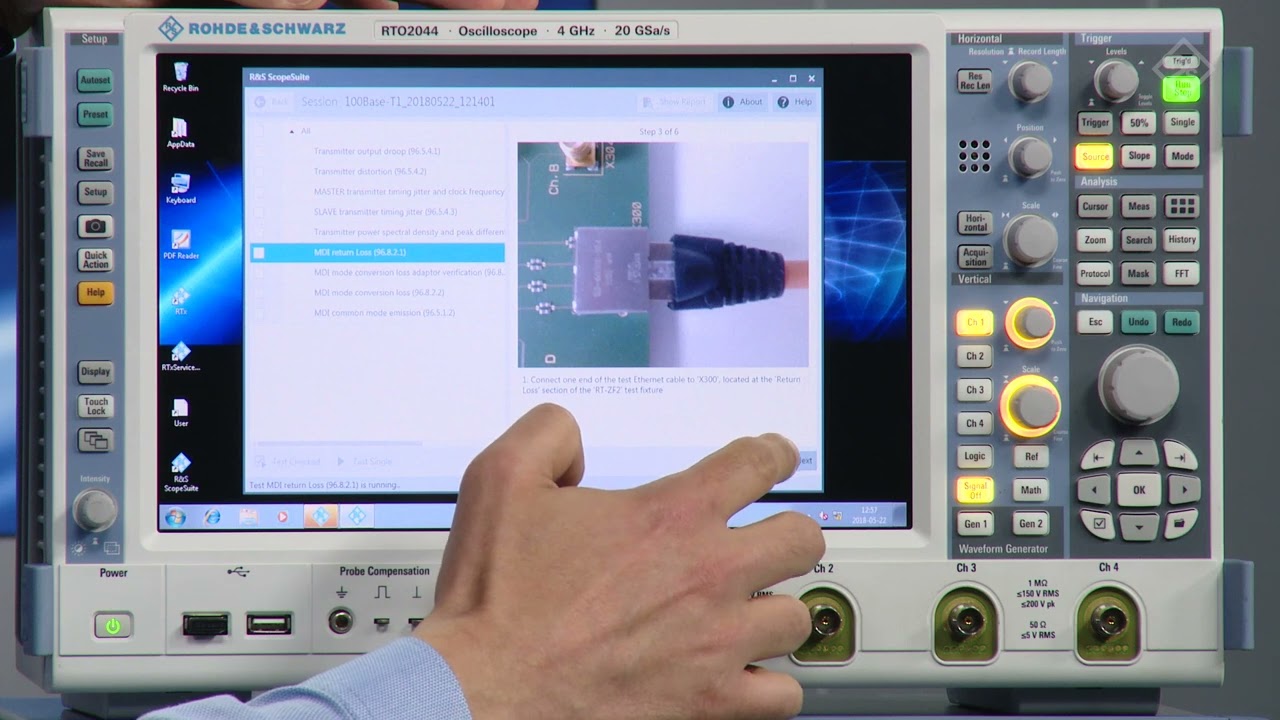Tap the Single trigger button
Viewport: 1280px width, 720px height.
[1182, 122]
